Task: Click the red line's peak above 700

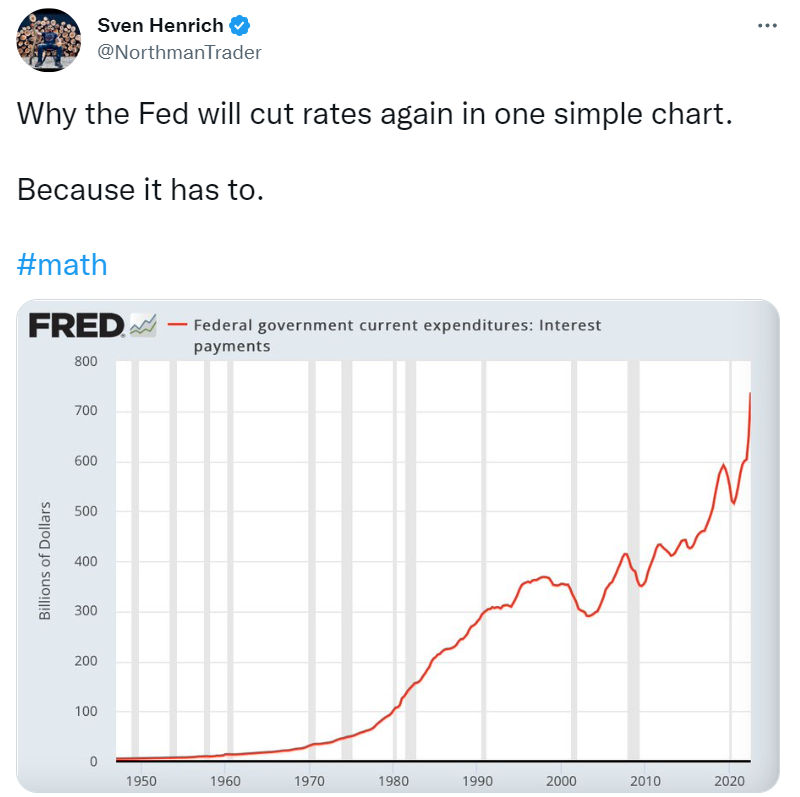Action: click(750, 394)
